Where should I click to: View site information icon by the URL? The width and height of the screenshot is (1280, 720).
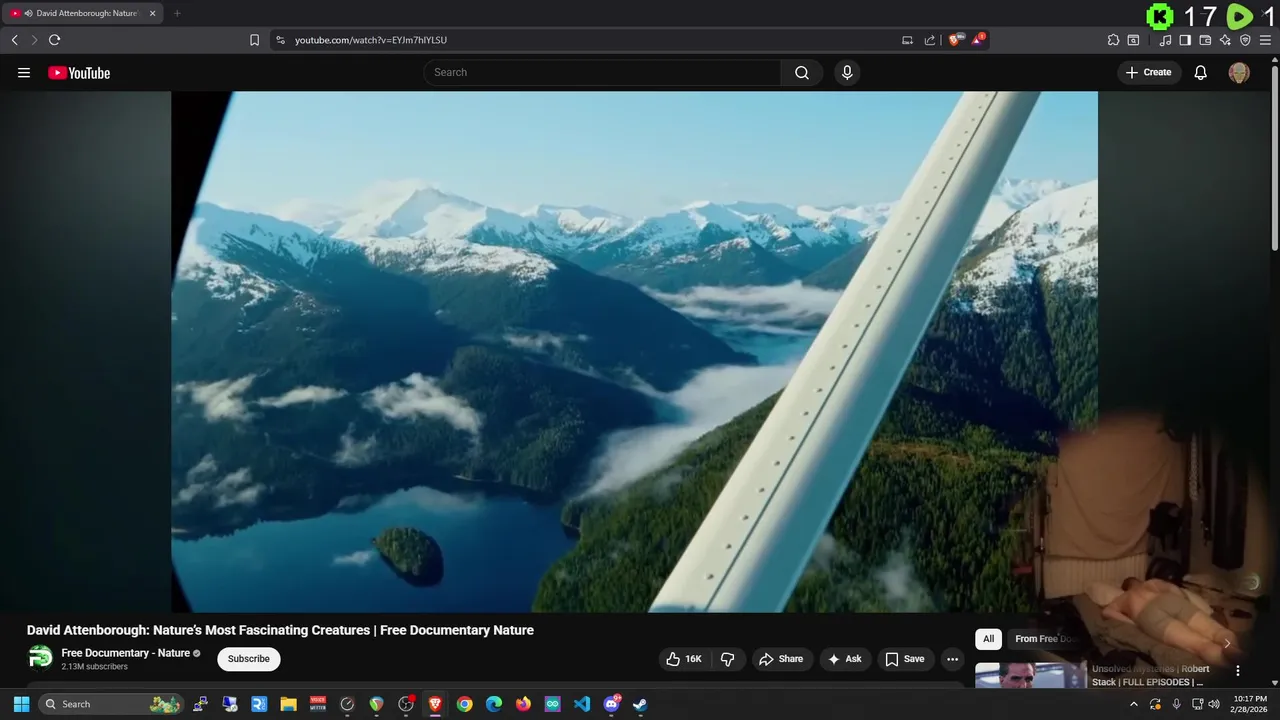click(280, 40)
